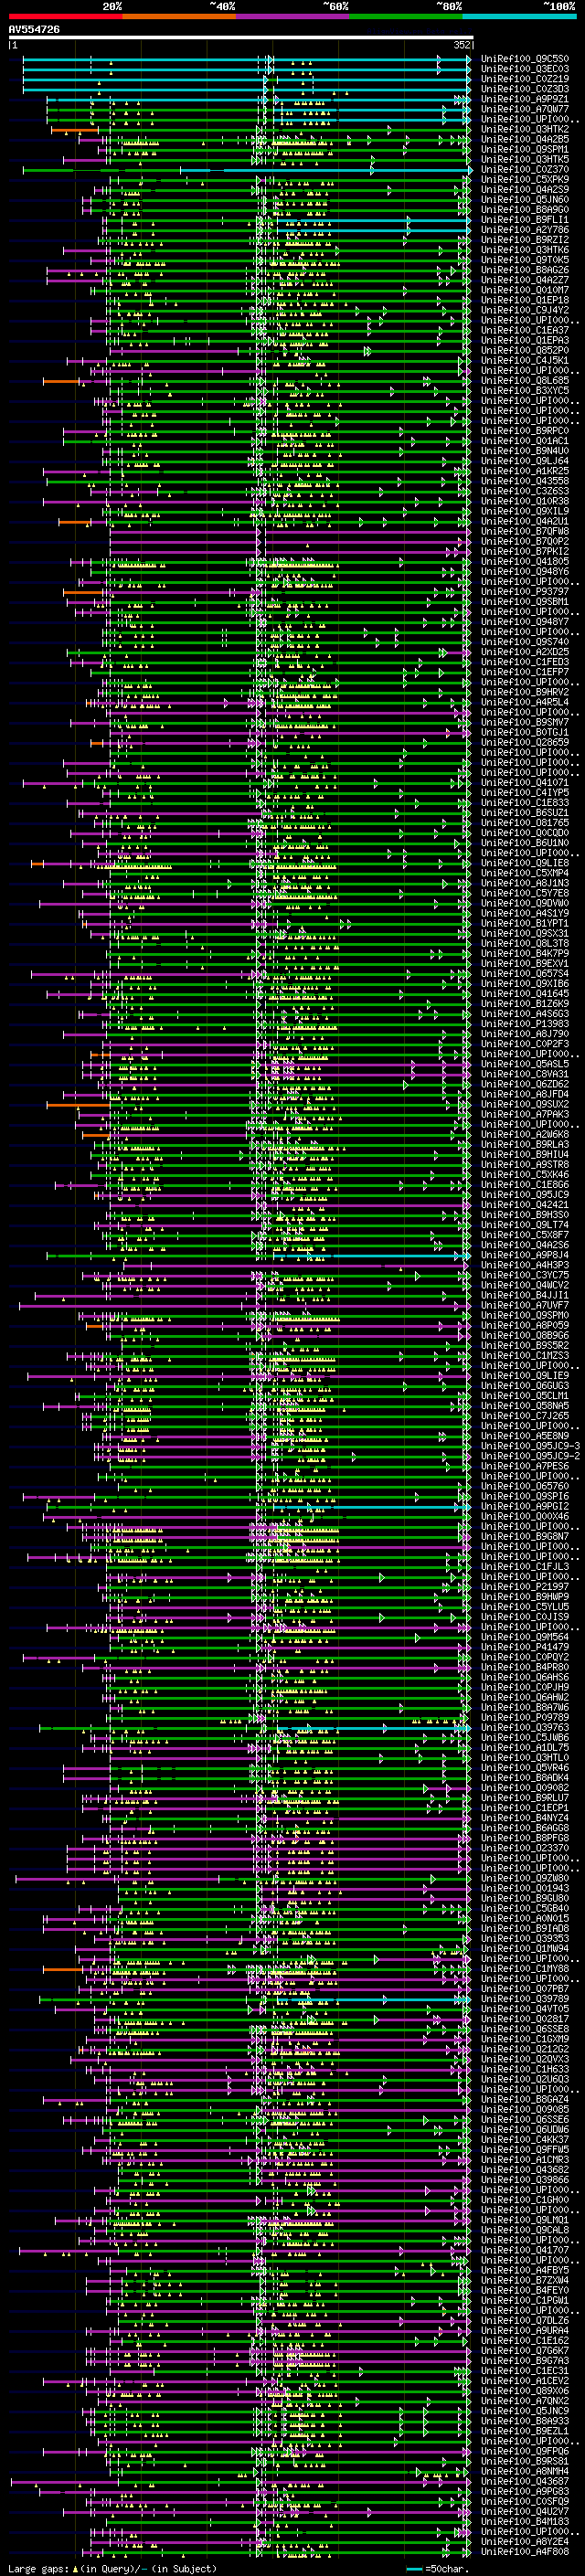Choose hit UniRef100_B7QFW8
The width and height of the screenshot is (585, 2576).
tap(525, 531)
